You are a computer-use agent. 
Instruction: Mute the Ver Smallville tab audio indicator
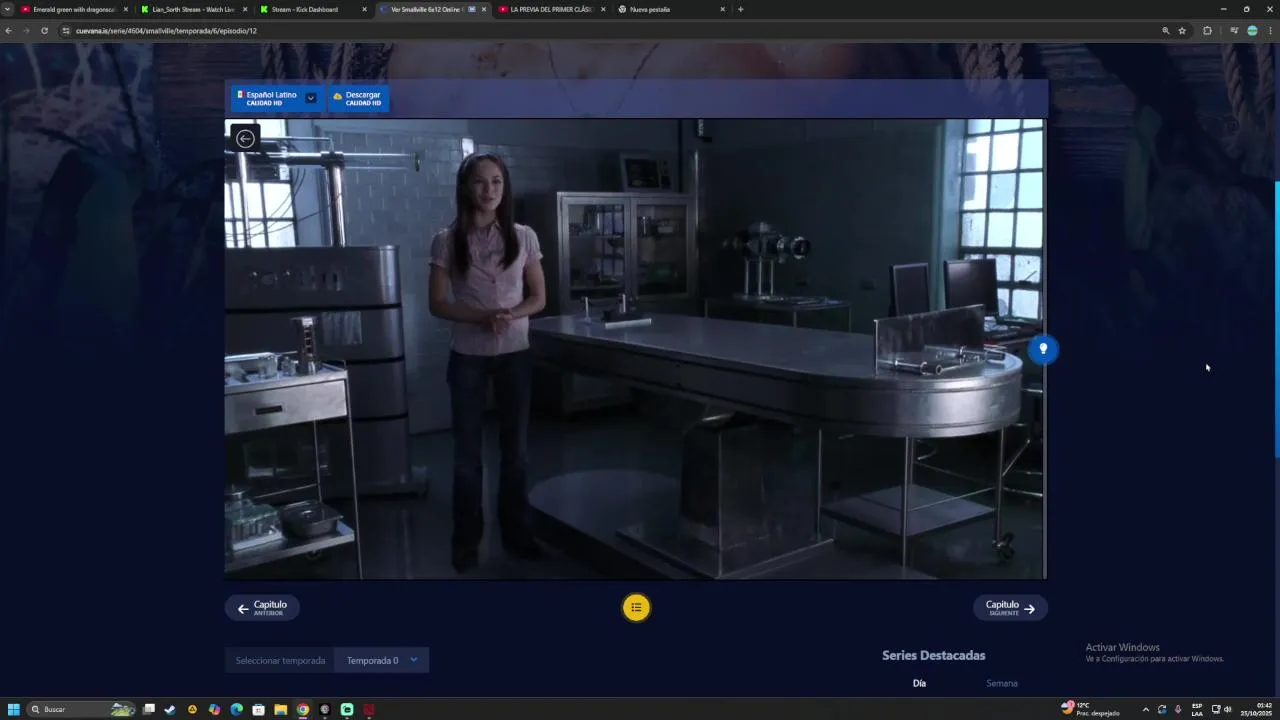click(472, 9)
